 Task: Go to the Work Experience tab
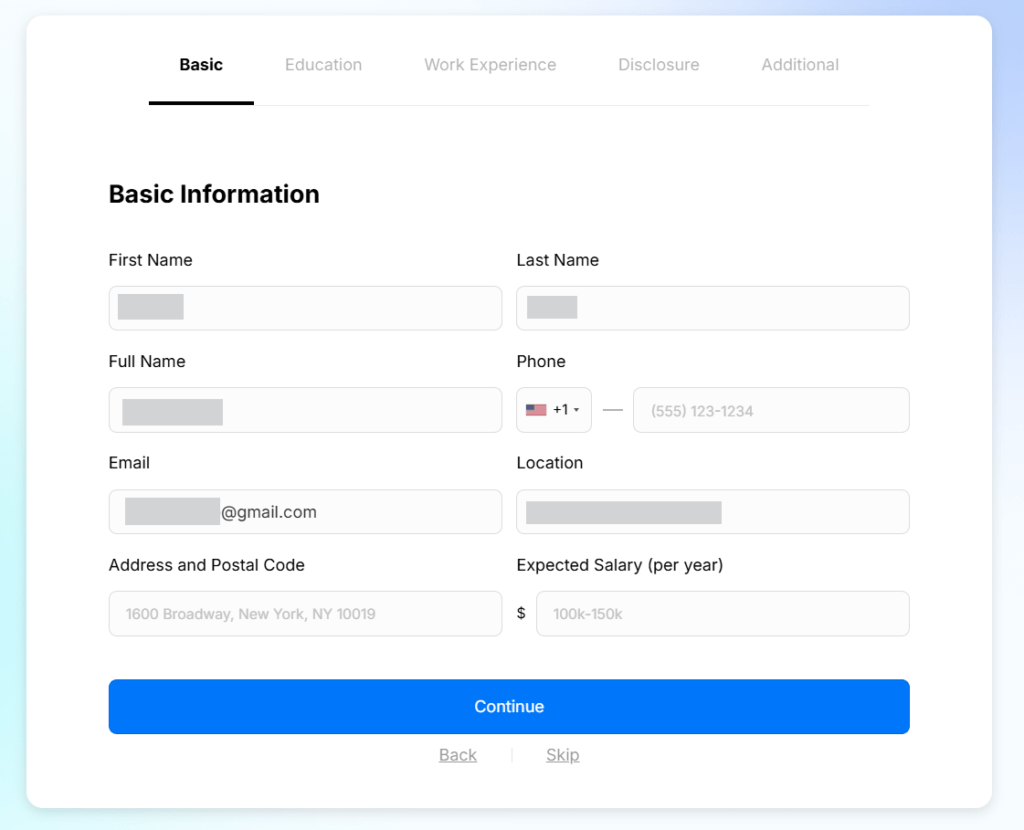(x=490, y=65)
